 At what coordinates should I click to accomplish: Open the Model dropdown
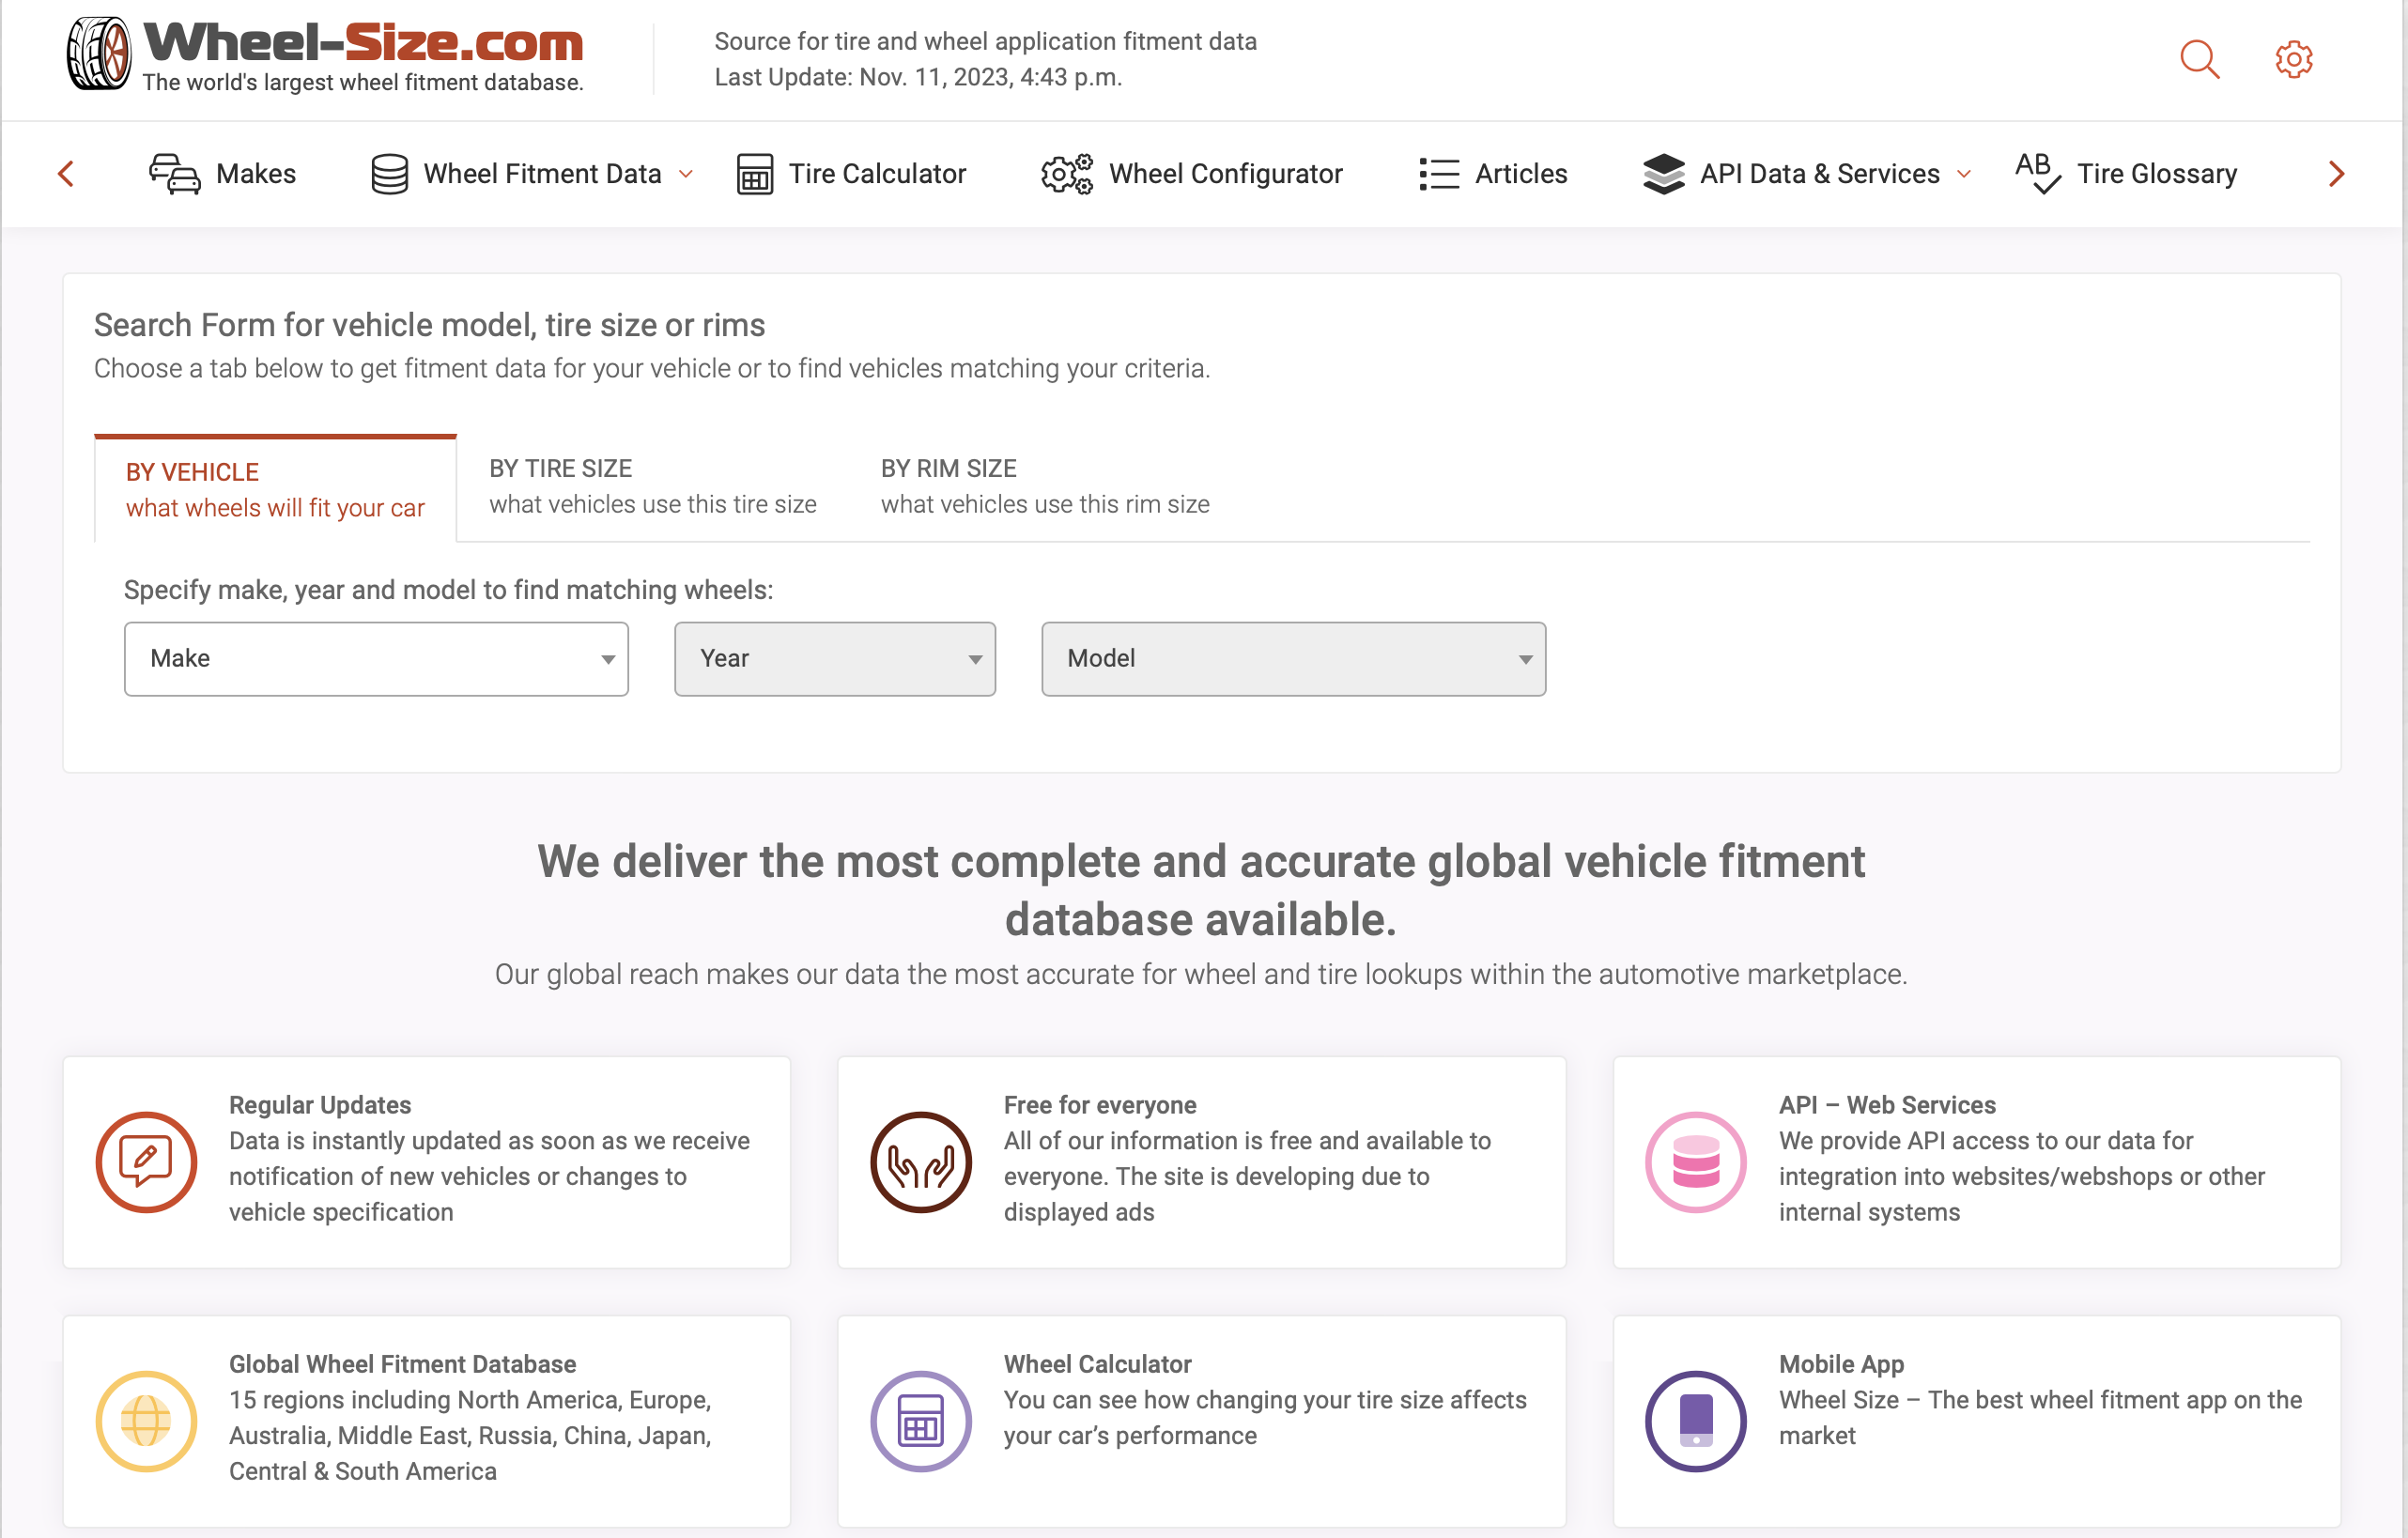[1293, 659]
